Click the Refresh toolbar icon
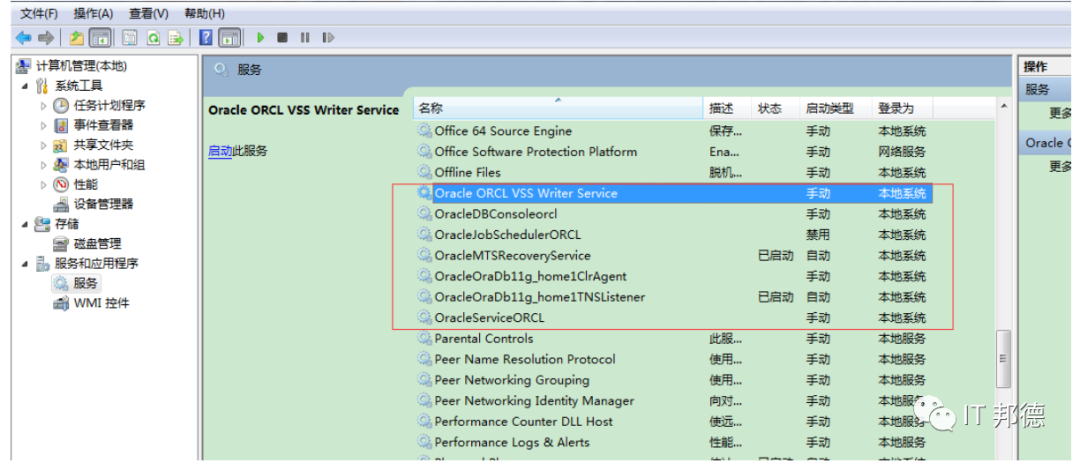Image resolution: width=1080 pixels, height=463 pixels. [x=154, y=37]
